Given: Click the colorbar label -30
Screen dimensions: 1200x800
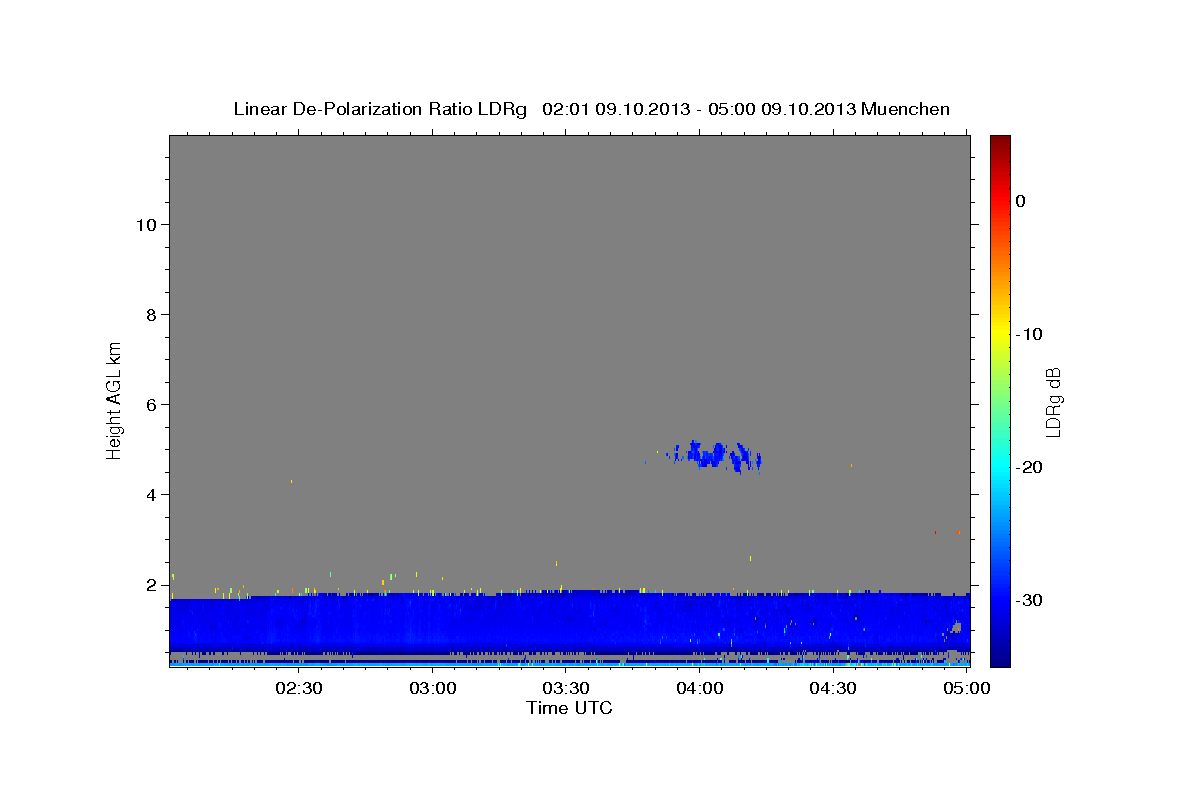Looking at the screenshot, I should [x=1030, y=600].
